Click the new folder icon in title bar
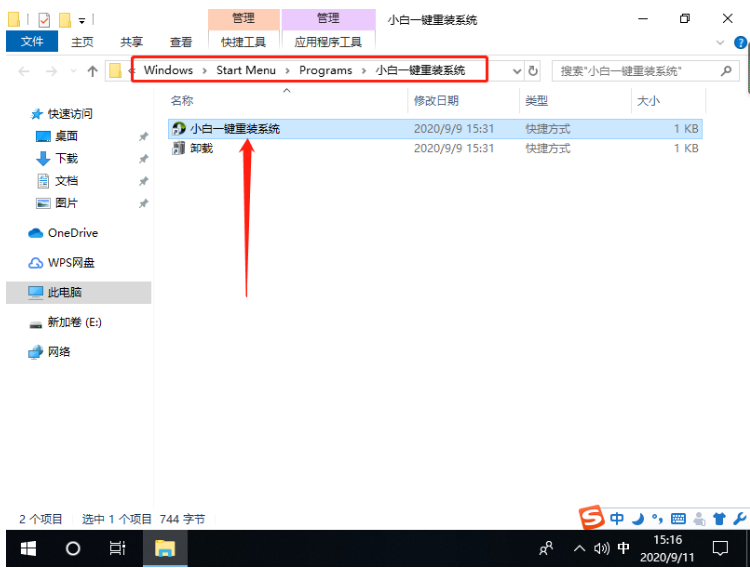750x568 pixels. click(x=65, y=20)
